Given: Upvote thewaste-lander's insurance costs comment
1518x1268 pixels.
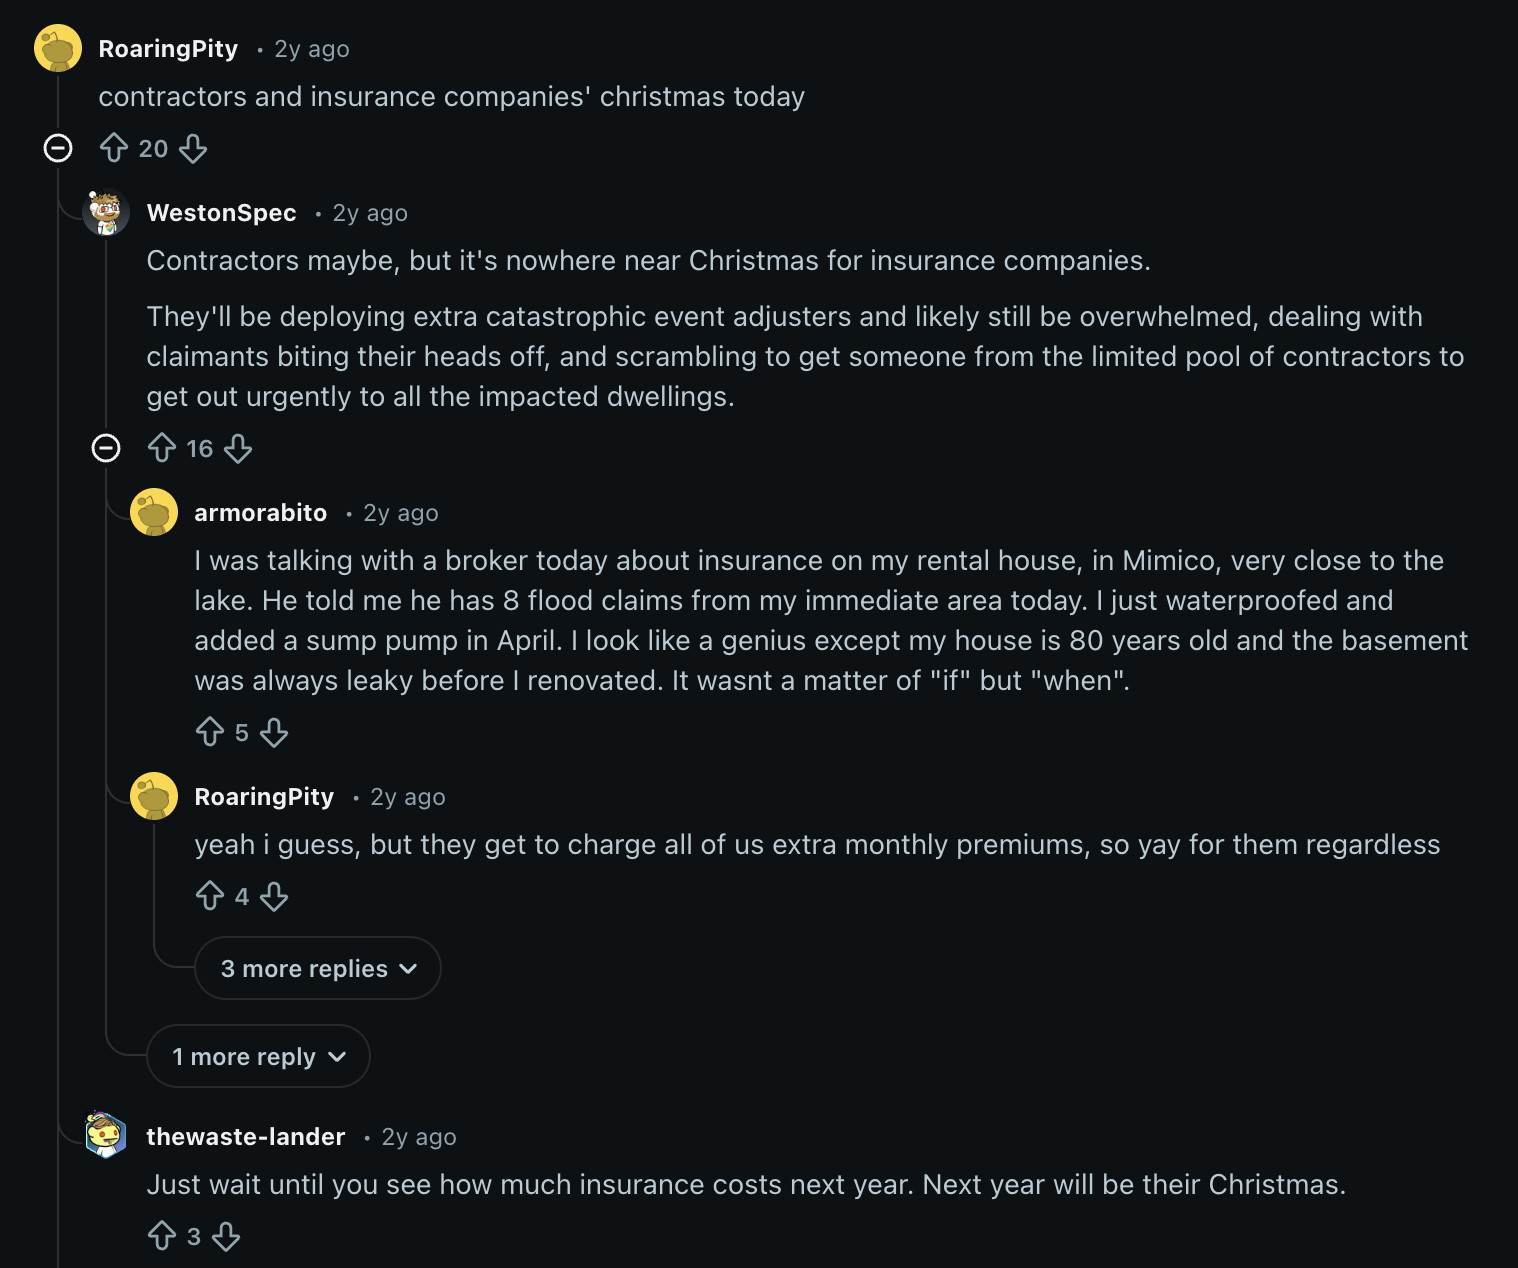Looking at the screenshot, I should point(162,1236).
